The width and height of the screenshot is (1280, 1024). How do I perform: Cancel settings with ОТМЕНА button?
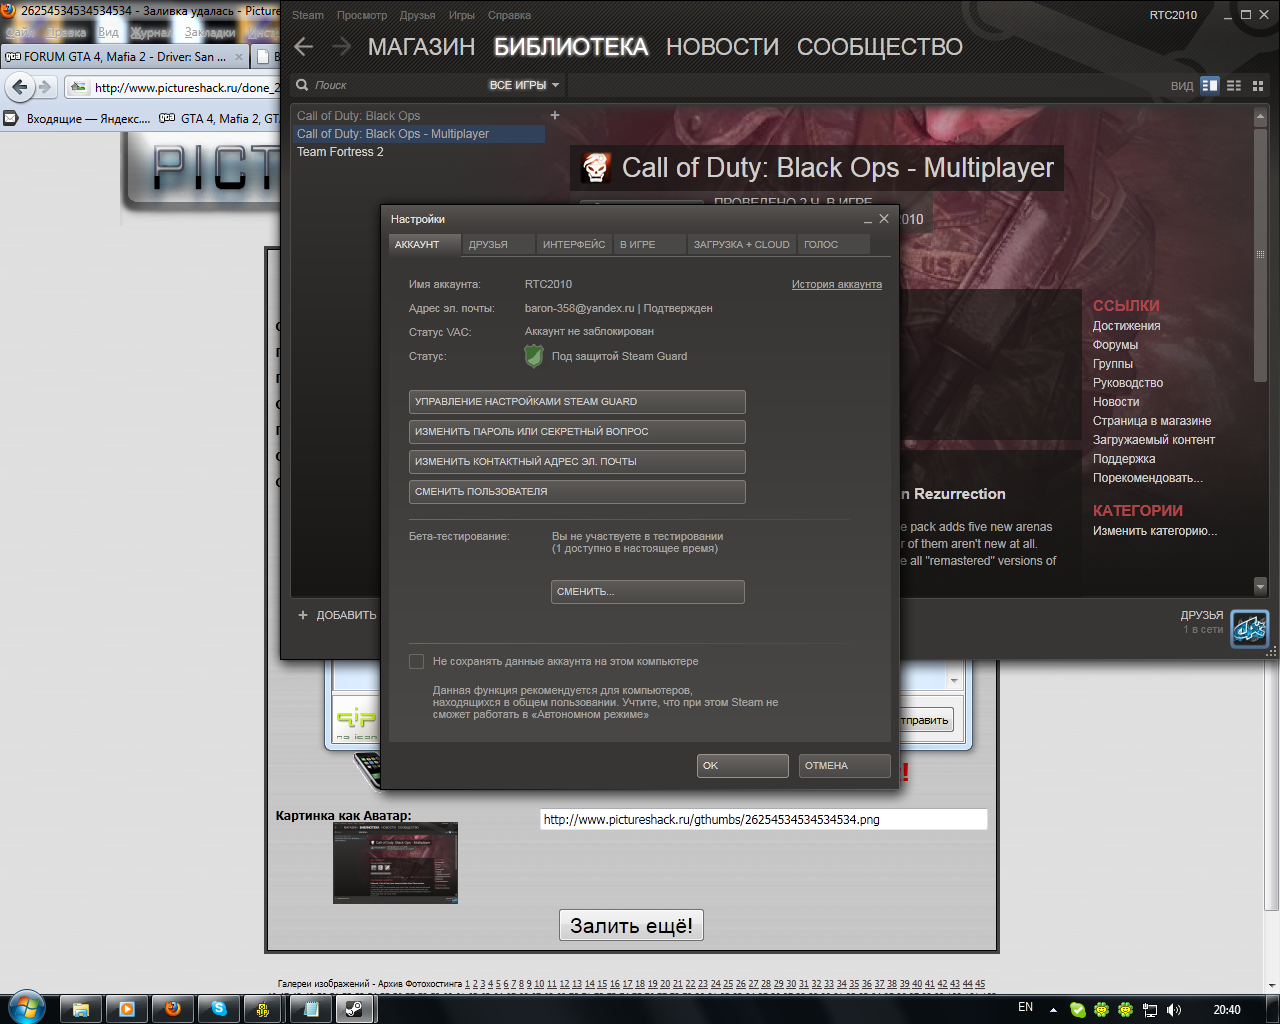point(845,766)
